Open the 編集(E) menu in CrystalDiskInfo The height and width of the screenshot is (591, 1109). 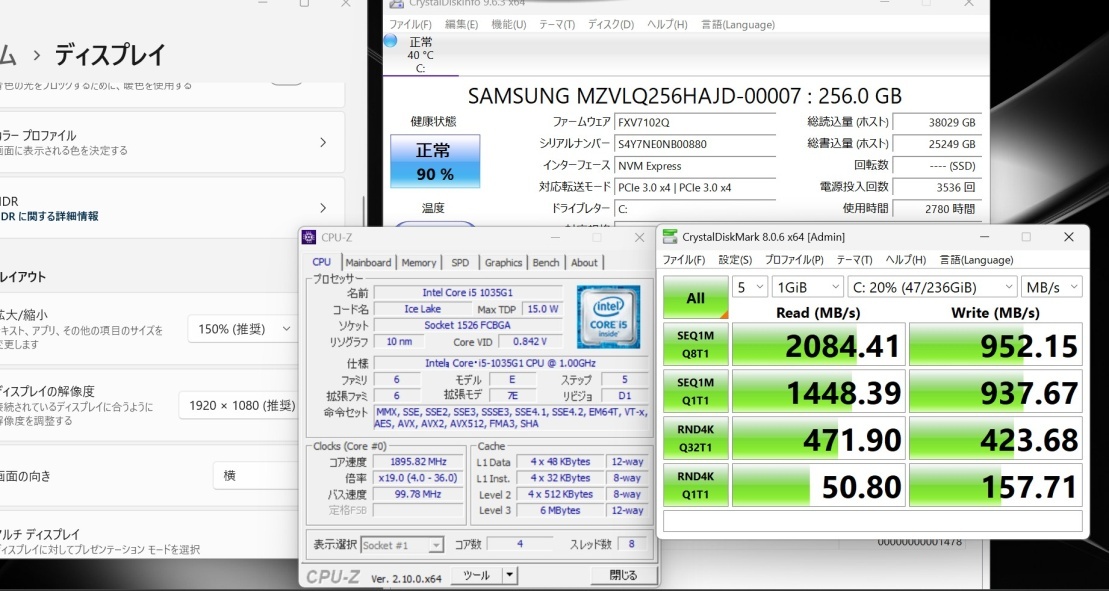[462, 24]
